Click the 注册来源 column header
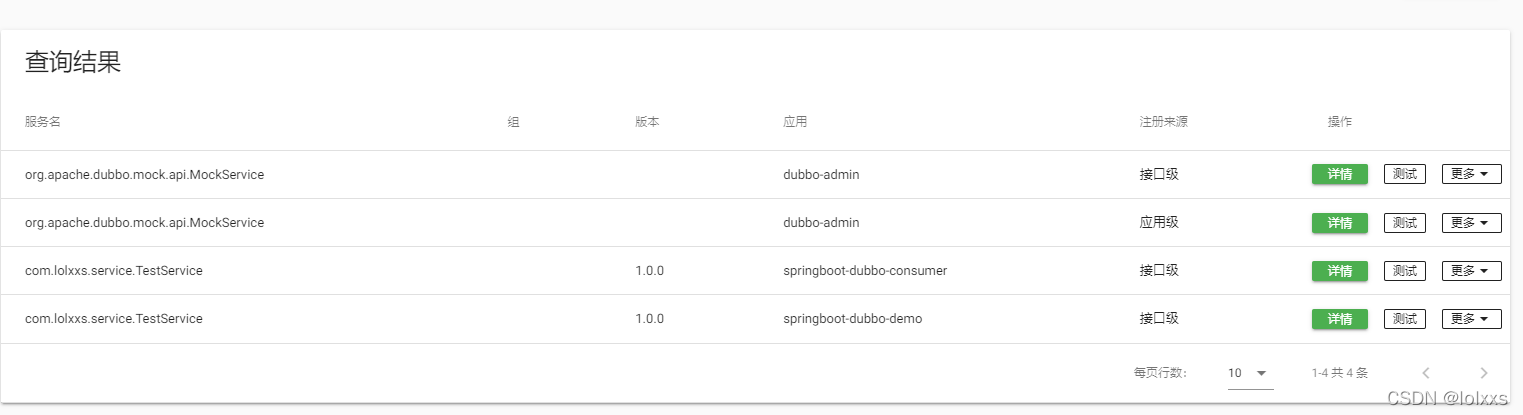The height and width of the screenshot is (415, 1523). pos(1163,122)
